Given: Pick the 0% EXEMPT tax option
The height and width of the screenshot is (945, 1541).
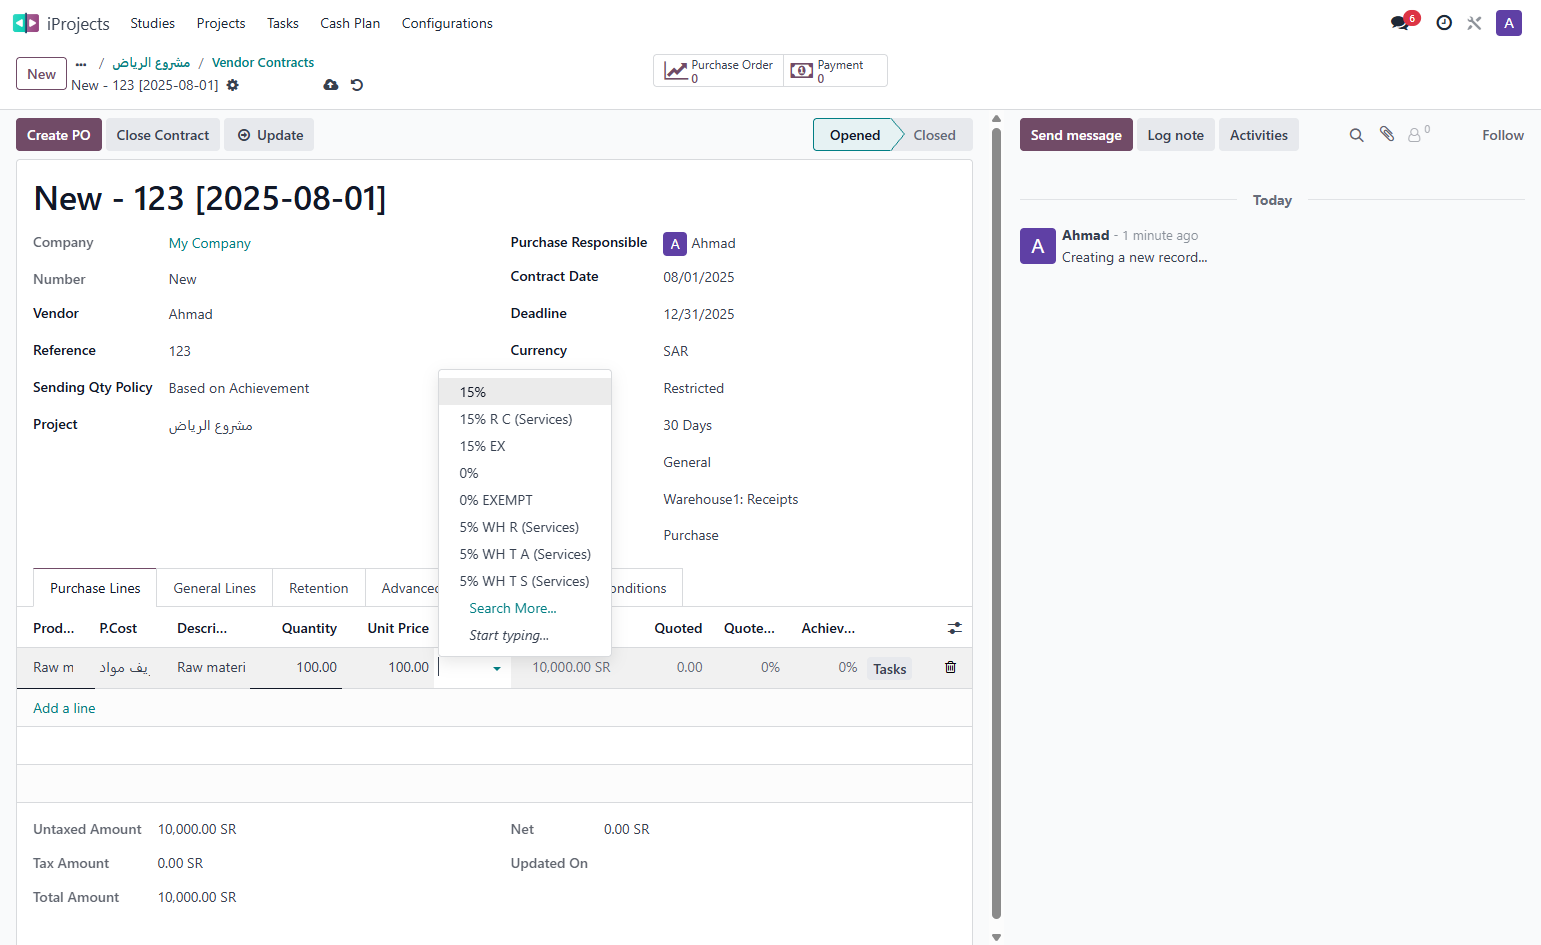Looking at the screenshot, I should point(525,500).
